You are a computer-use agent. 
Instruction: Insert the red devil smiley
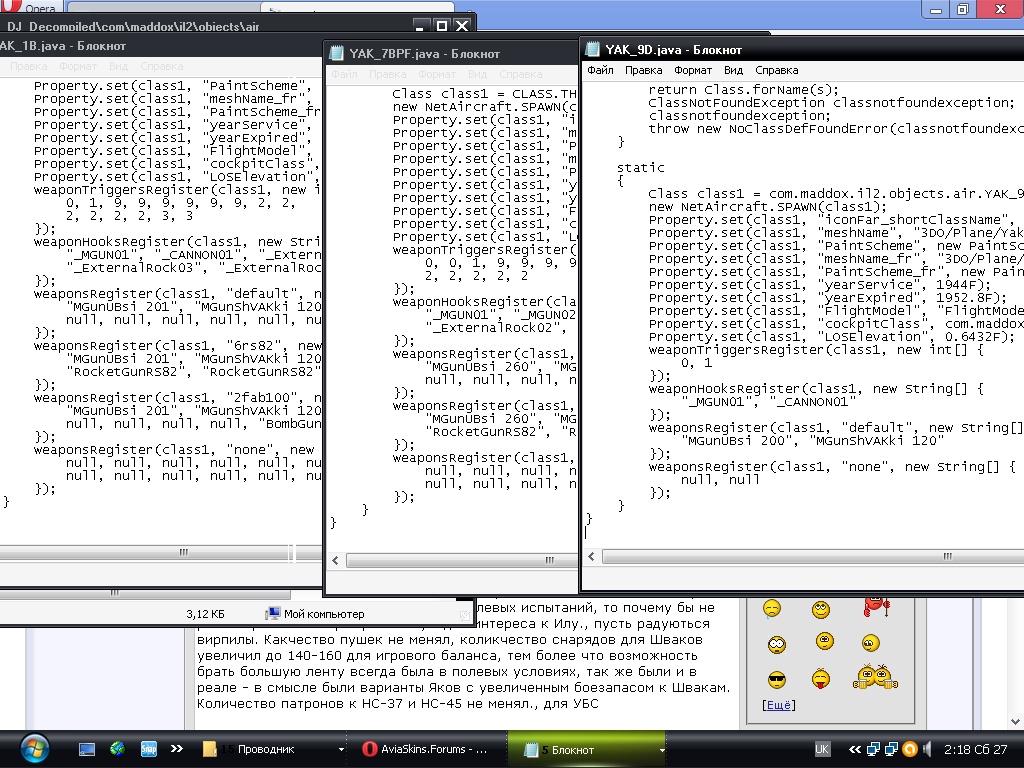[874, 607]
